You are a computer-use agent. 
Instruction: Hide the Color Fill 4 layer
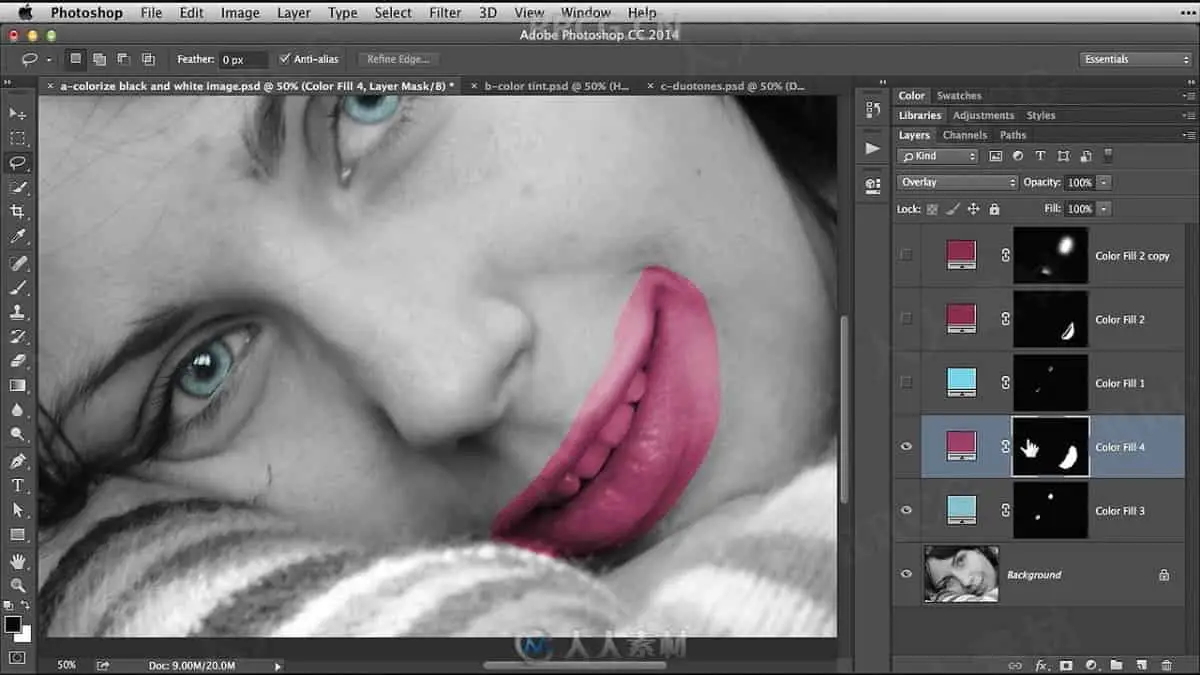tap(907, 447)
